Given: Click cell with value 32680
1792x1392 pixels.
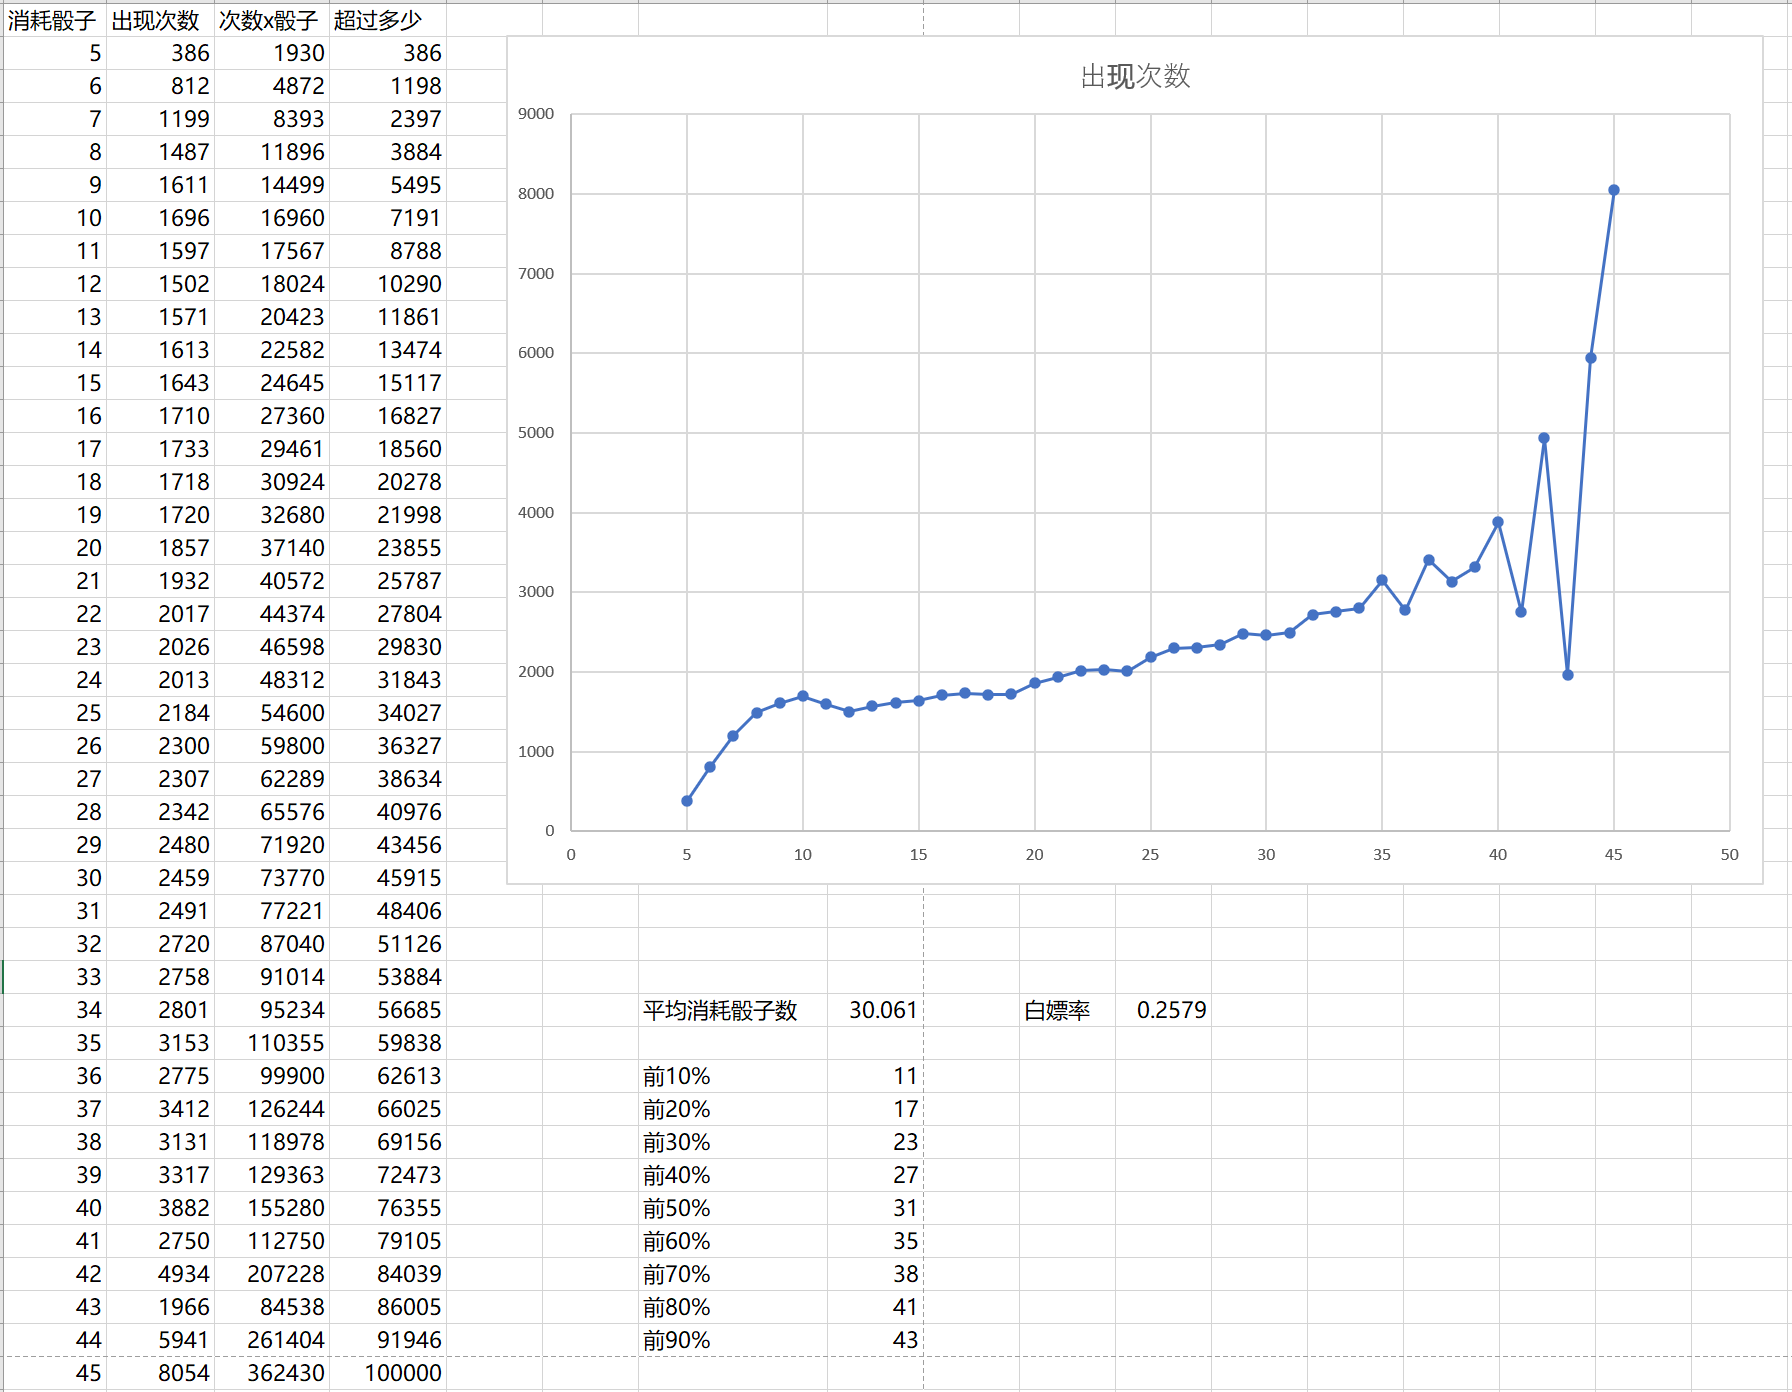Looking at the screenshot, I should point(271,515).
